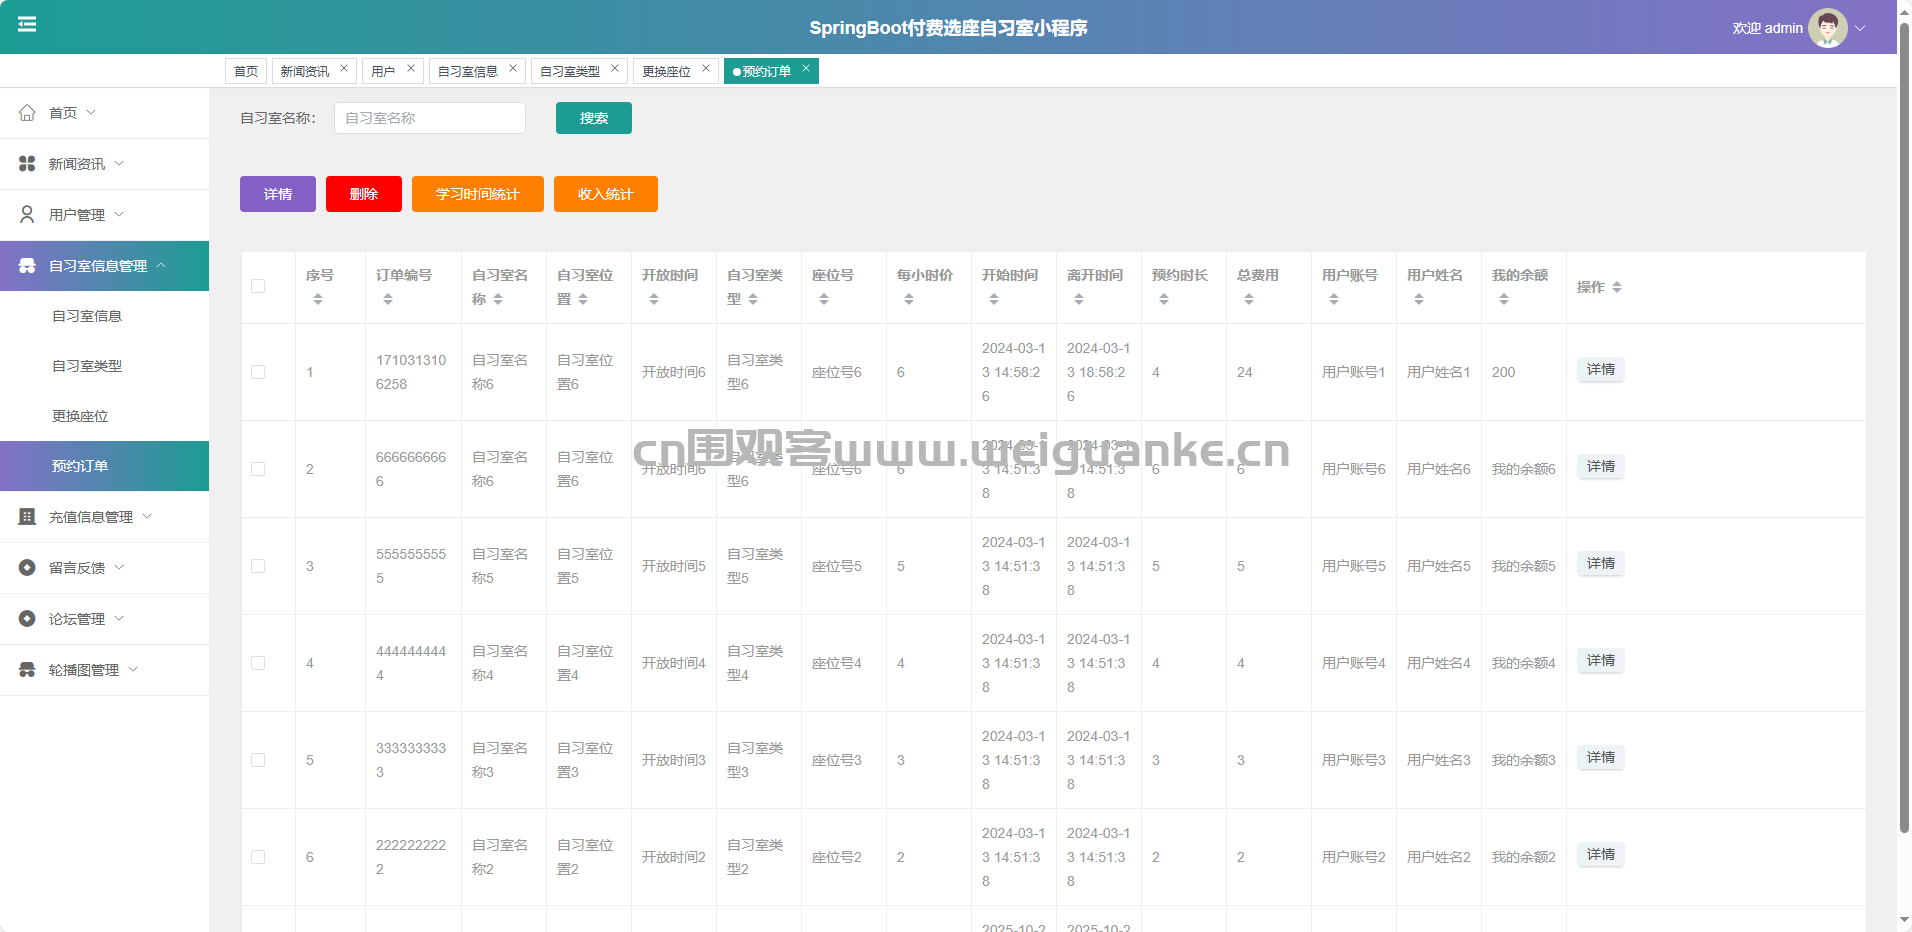1912x932 pixels.
Task: Click the home icon in sidebar
Action: pos(27,113)
